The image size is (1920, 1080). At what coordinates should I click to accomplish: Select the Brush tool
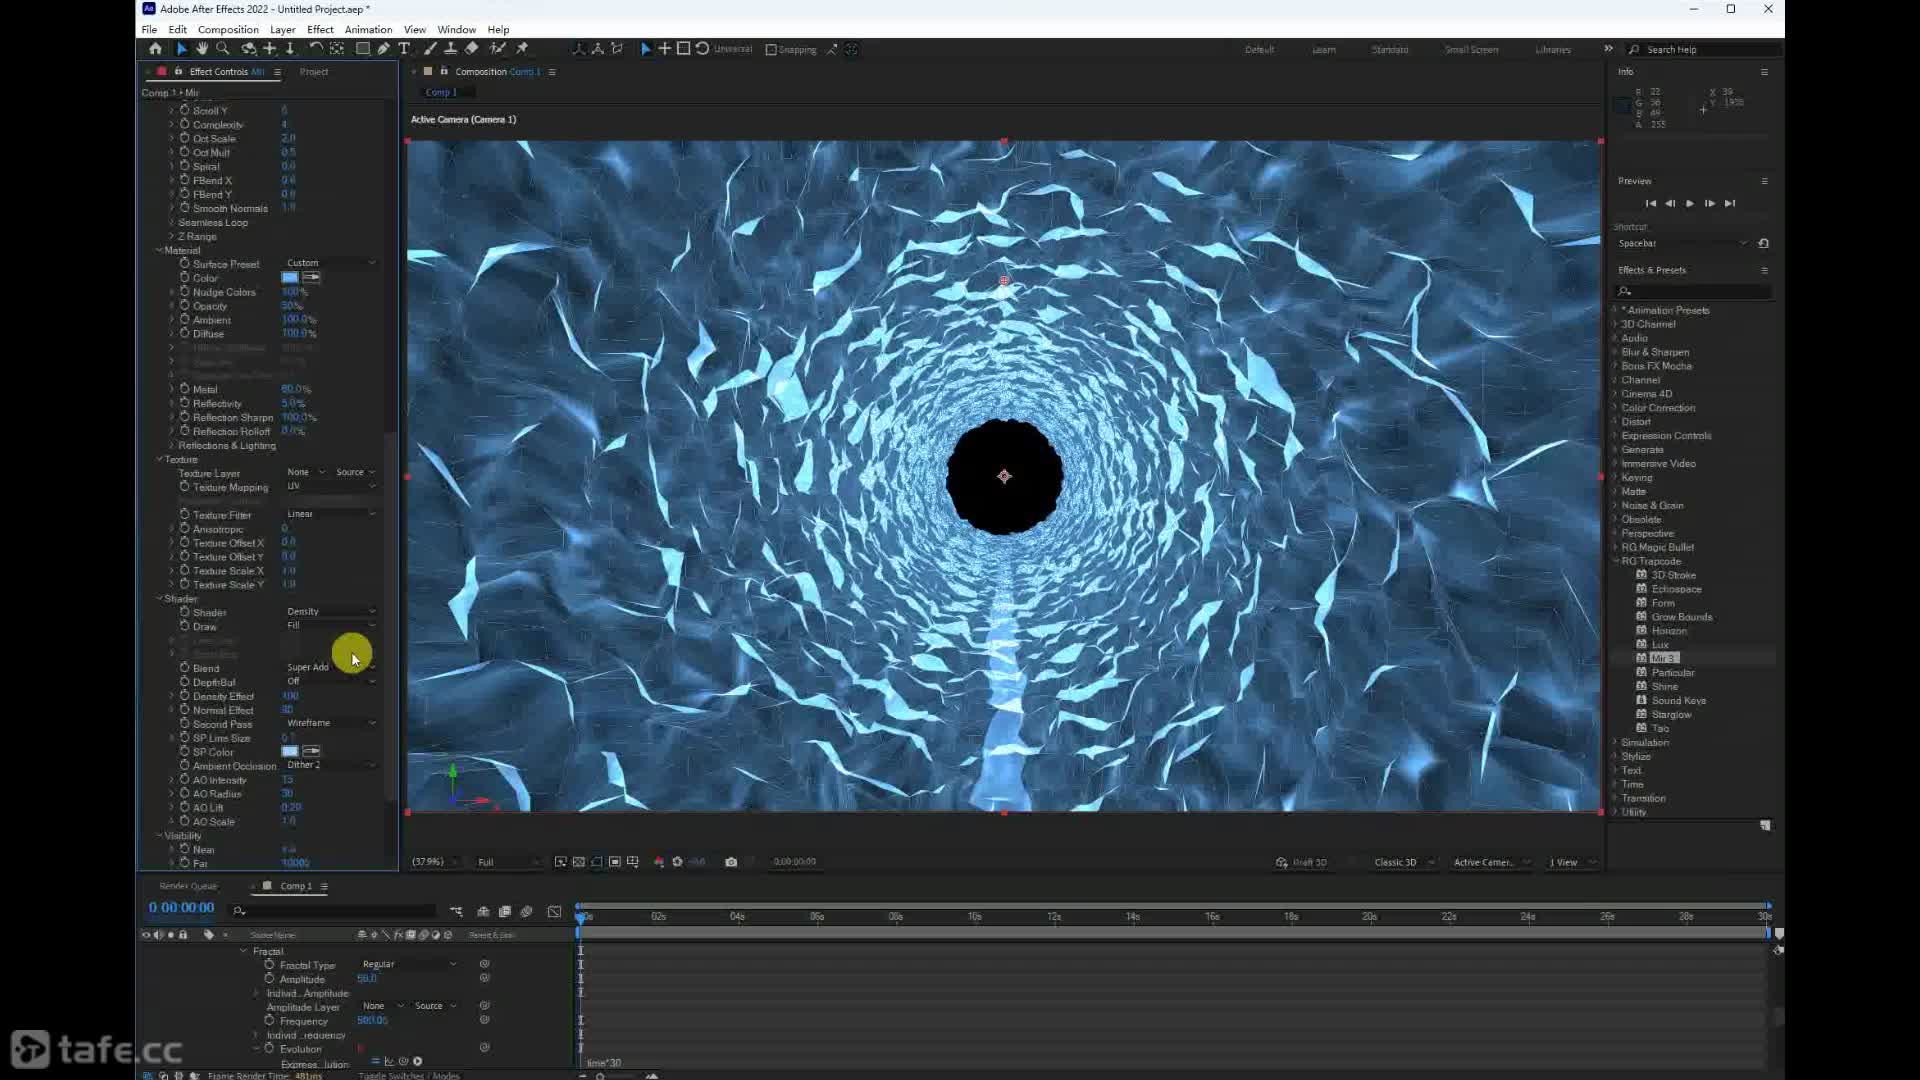pyautogui.click(x=430, y=48)
